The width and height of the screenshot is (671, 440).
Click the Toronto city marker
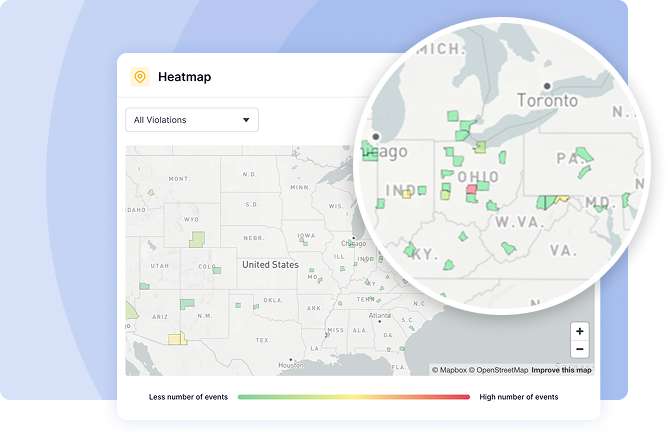(547, 86)
